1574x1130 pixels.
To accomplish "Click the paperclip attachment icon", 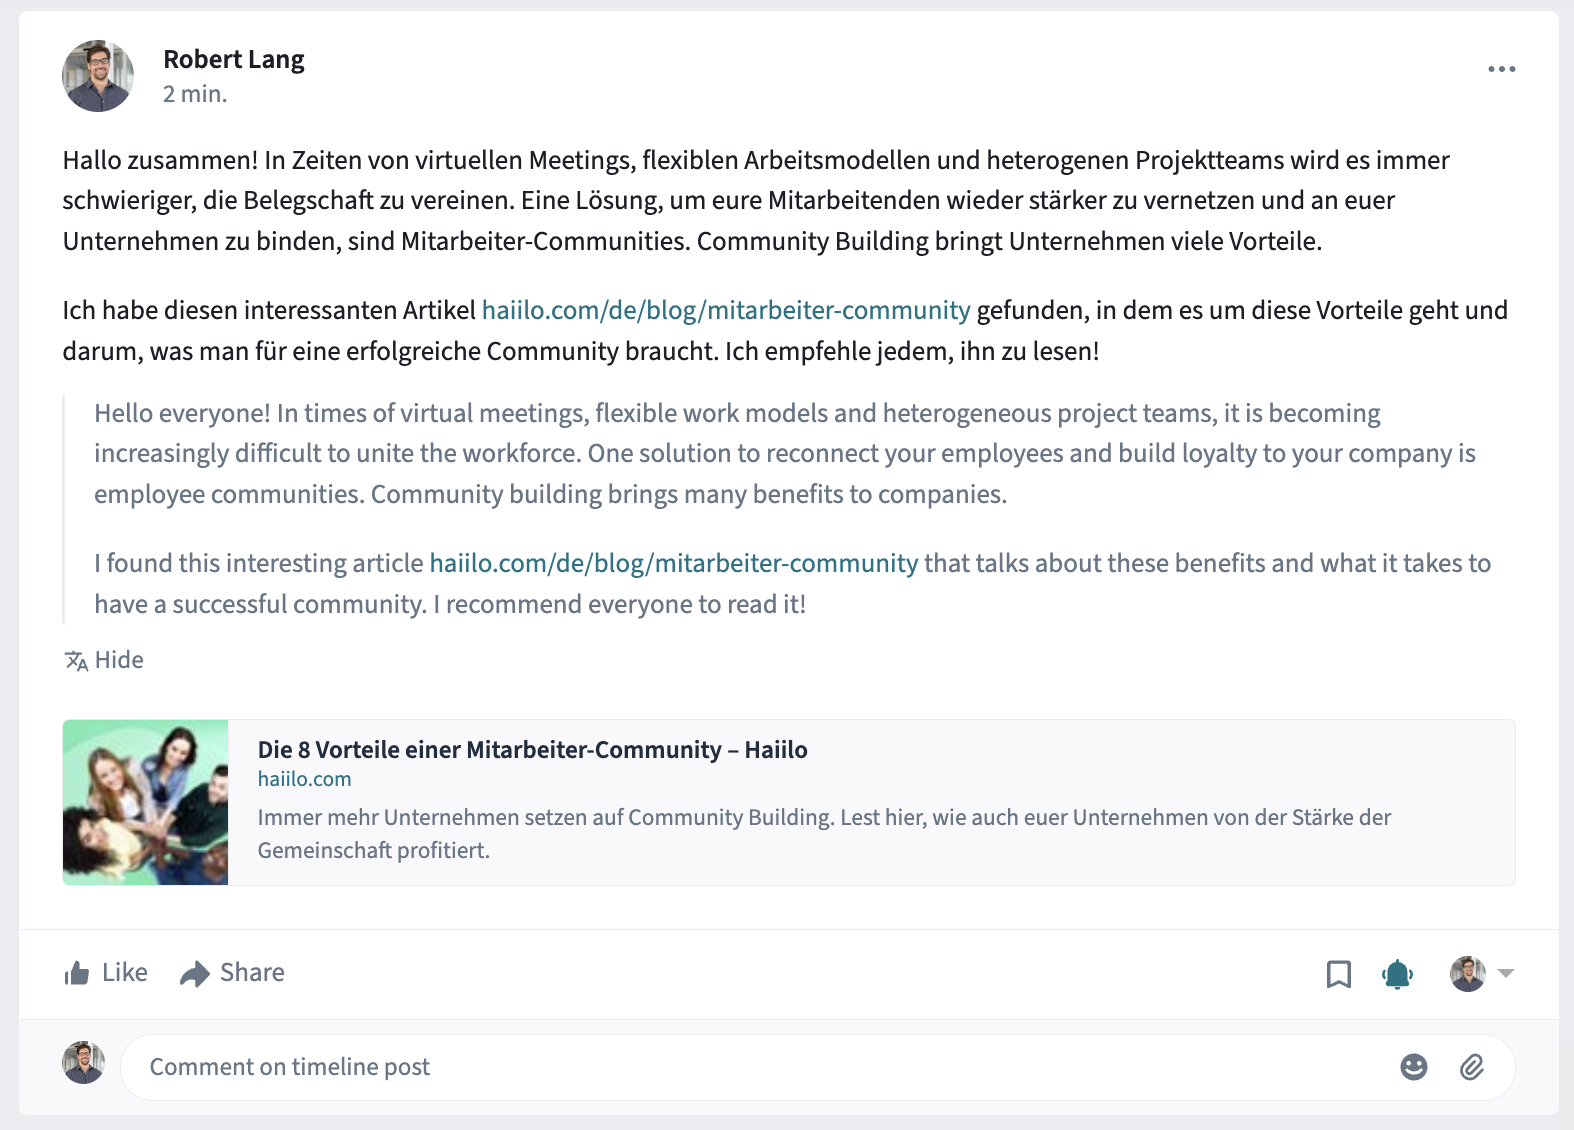I will pyautogui.click(x=1471, y=1067).
